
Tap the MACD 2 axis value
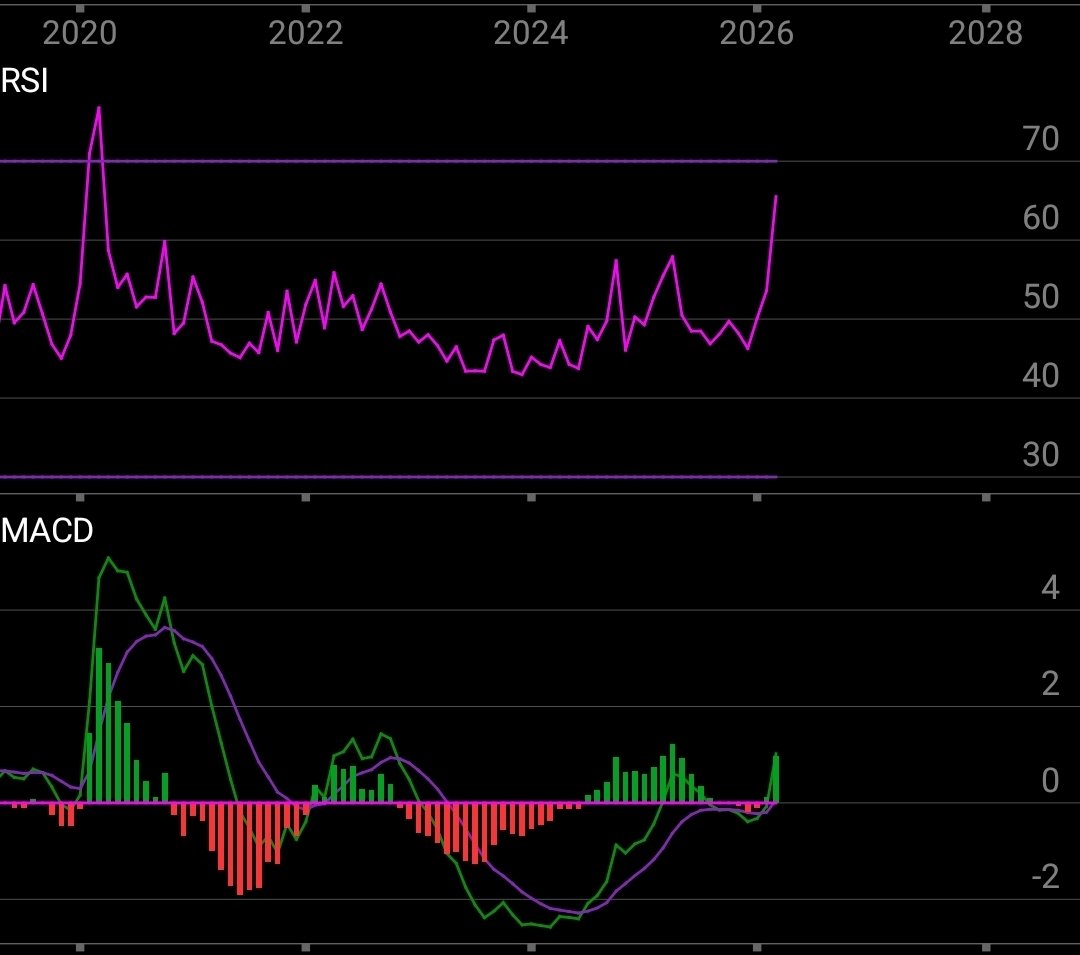pos(1050,684)
